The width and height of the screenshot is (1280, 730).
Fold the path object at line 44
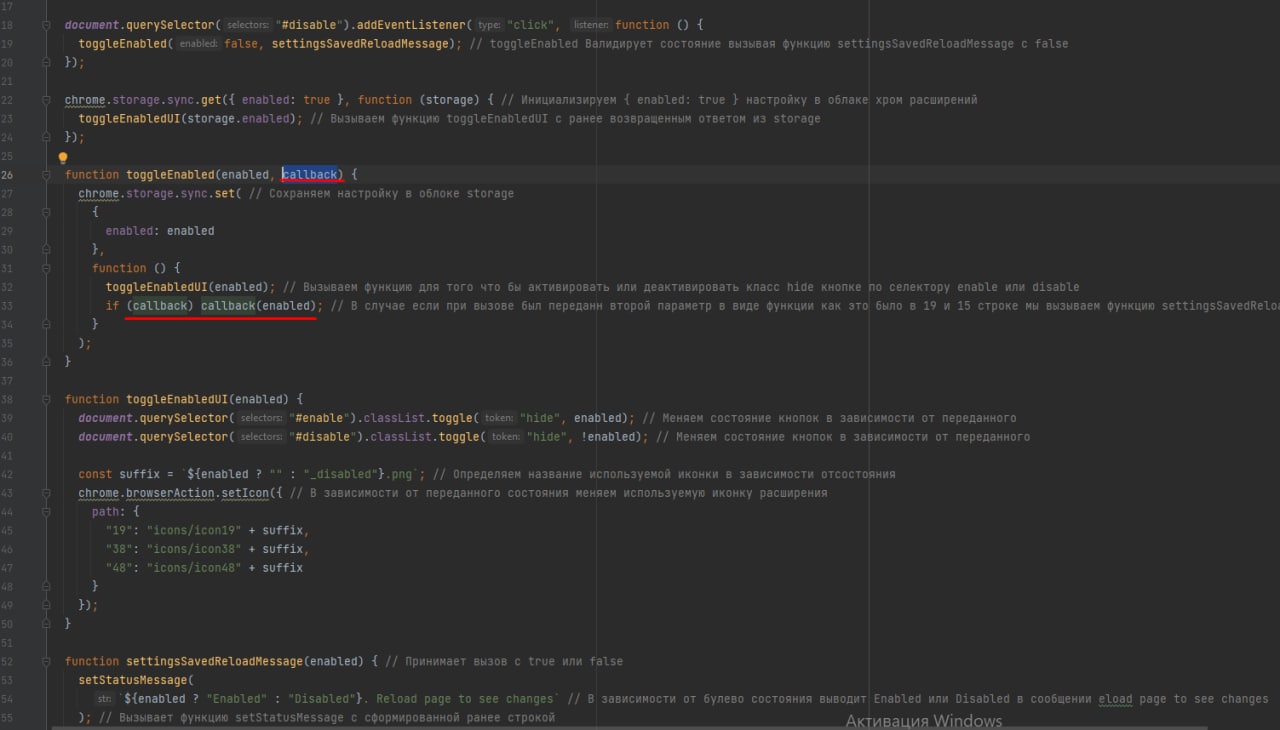(x=47, y=512)
